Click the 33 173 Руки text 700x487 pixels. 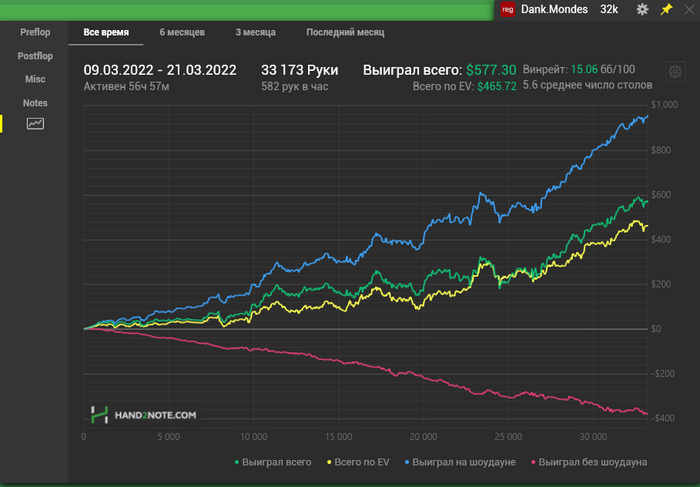300,70
